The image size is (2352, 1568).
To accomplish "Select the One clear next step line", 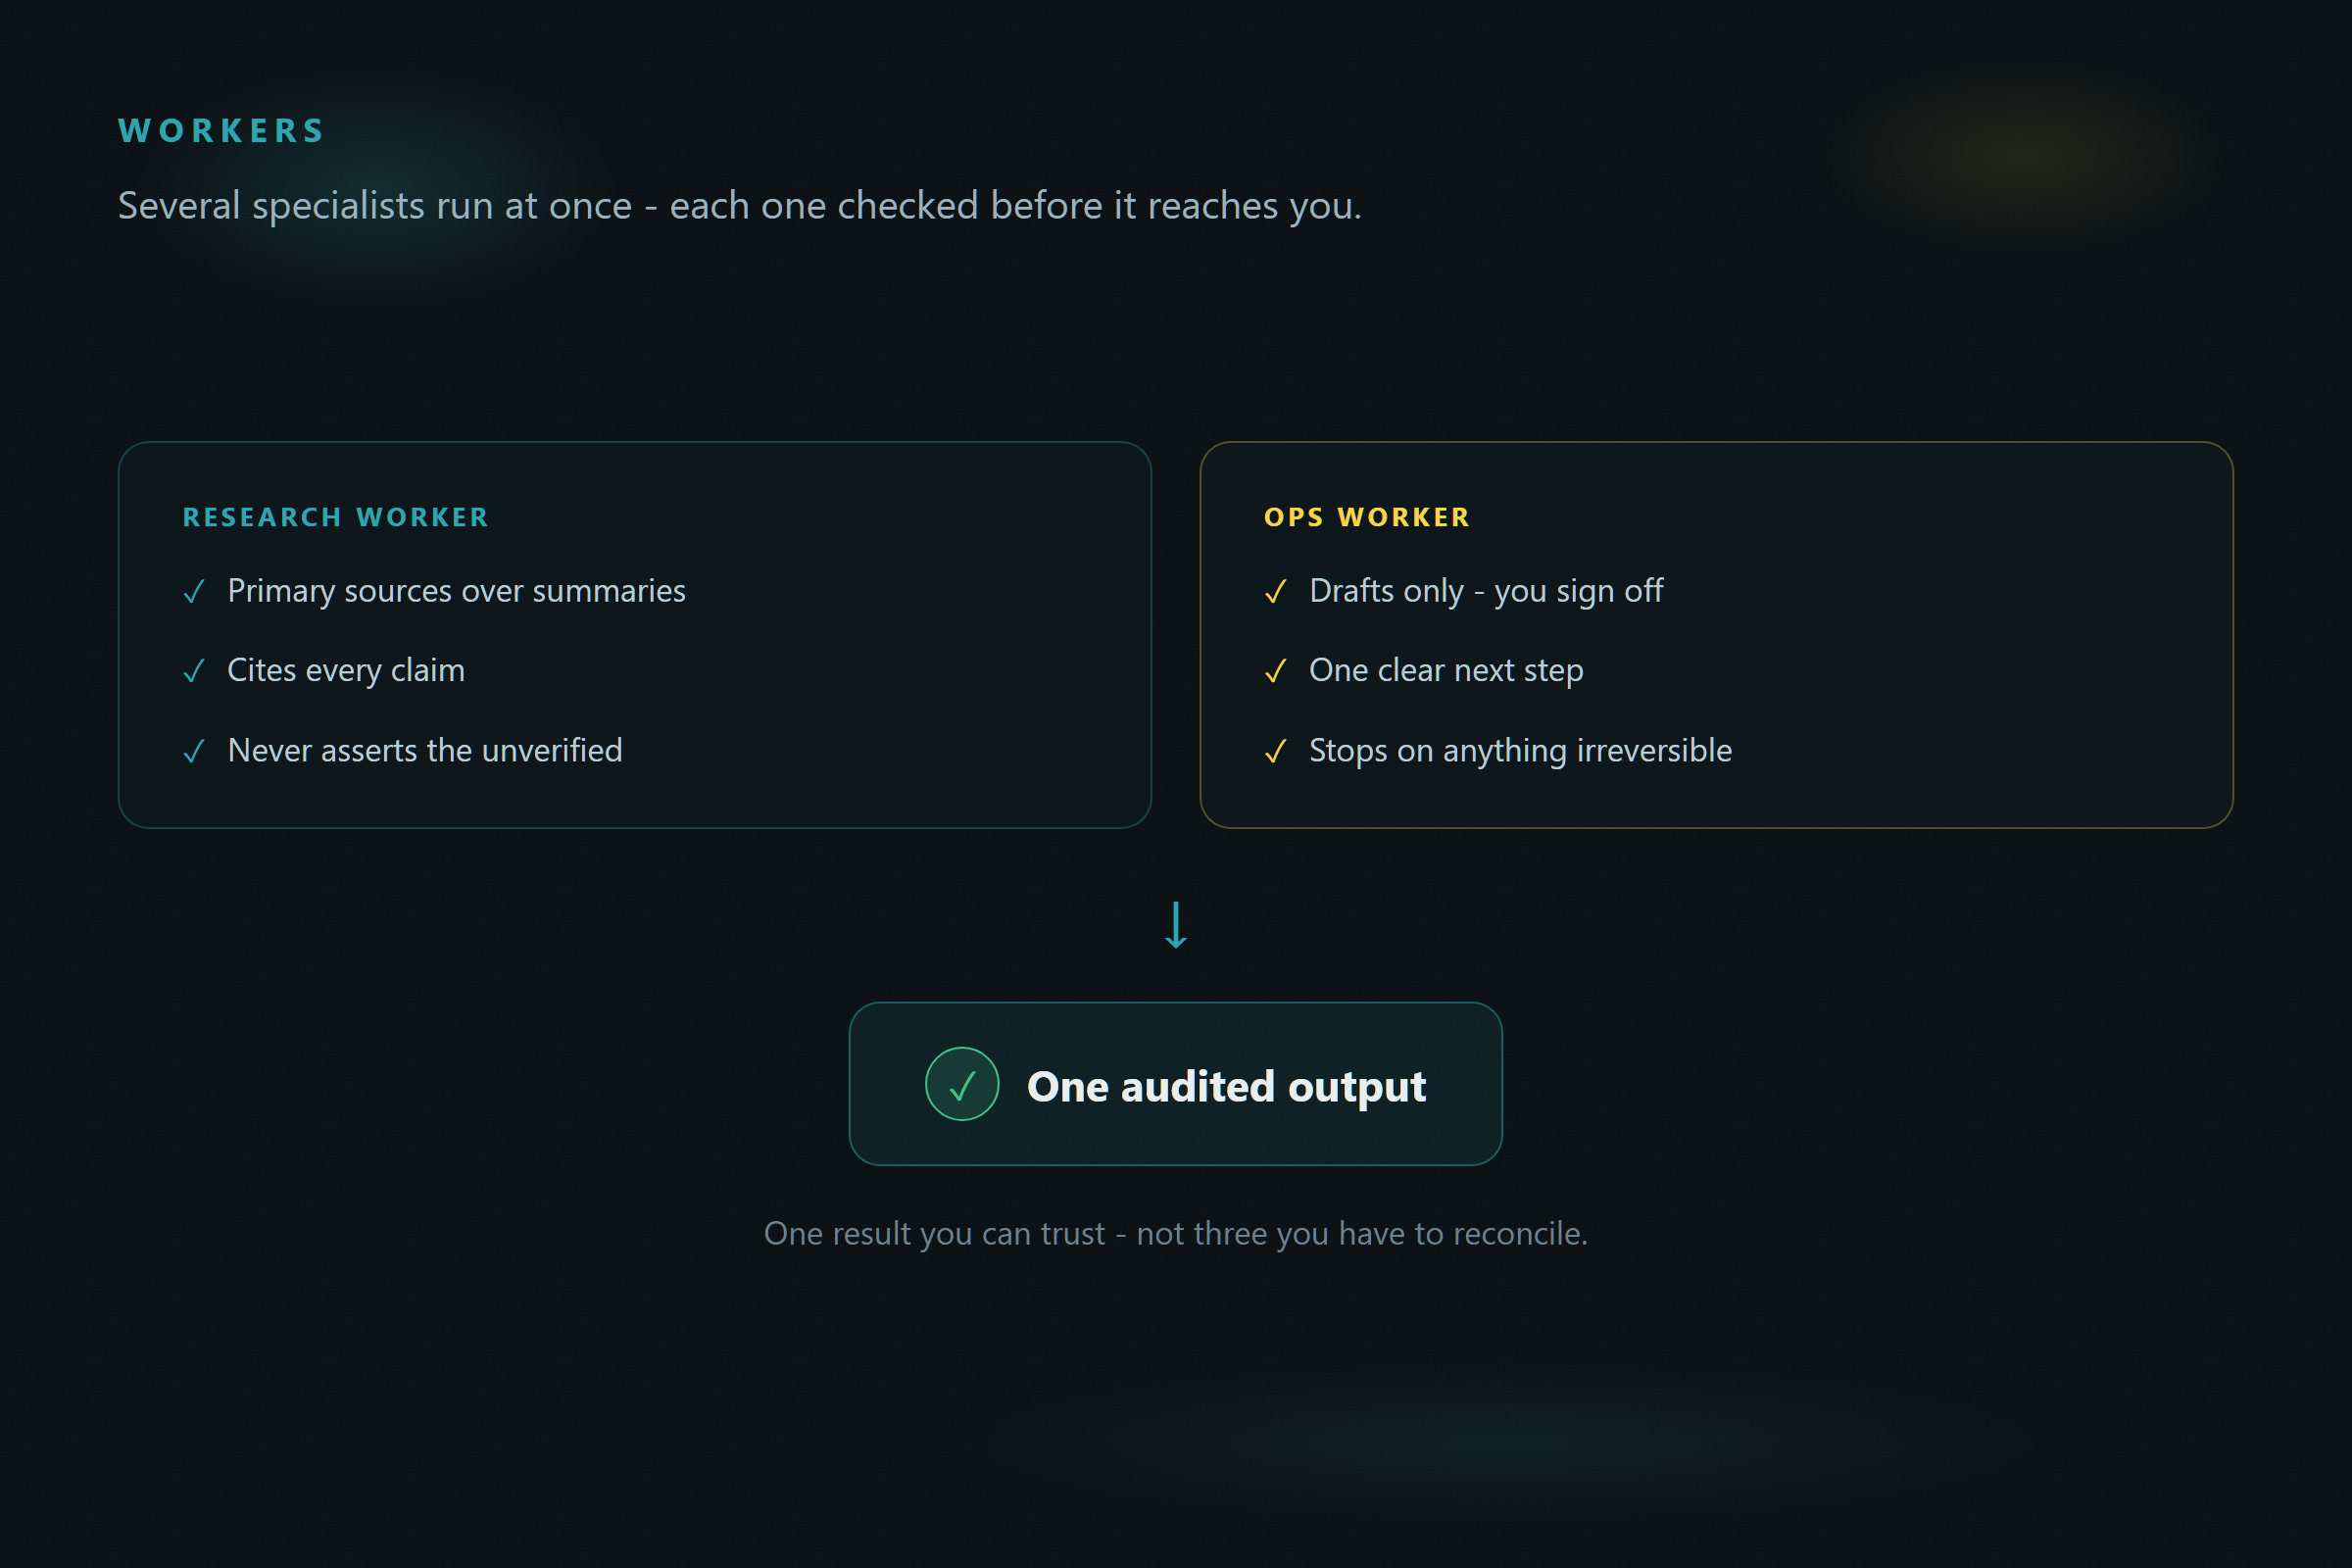I will (1446, 670).
